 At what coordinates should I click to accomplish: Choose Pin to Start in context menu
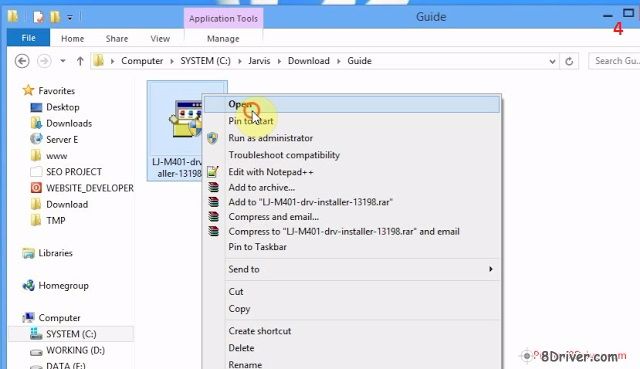coord(351,121)
